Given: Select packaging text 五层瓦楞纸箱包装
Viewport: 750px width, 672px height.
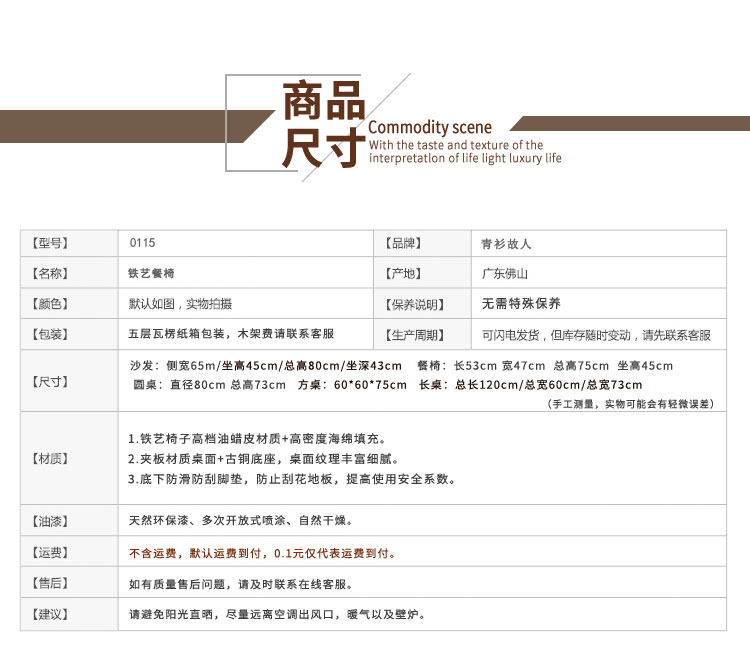Looking at the screenshot, I should pyautogui.click(x=176, y=334).
